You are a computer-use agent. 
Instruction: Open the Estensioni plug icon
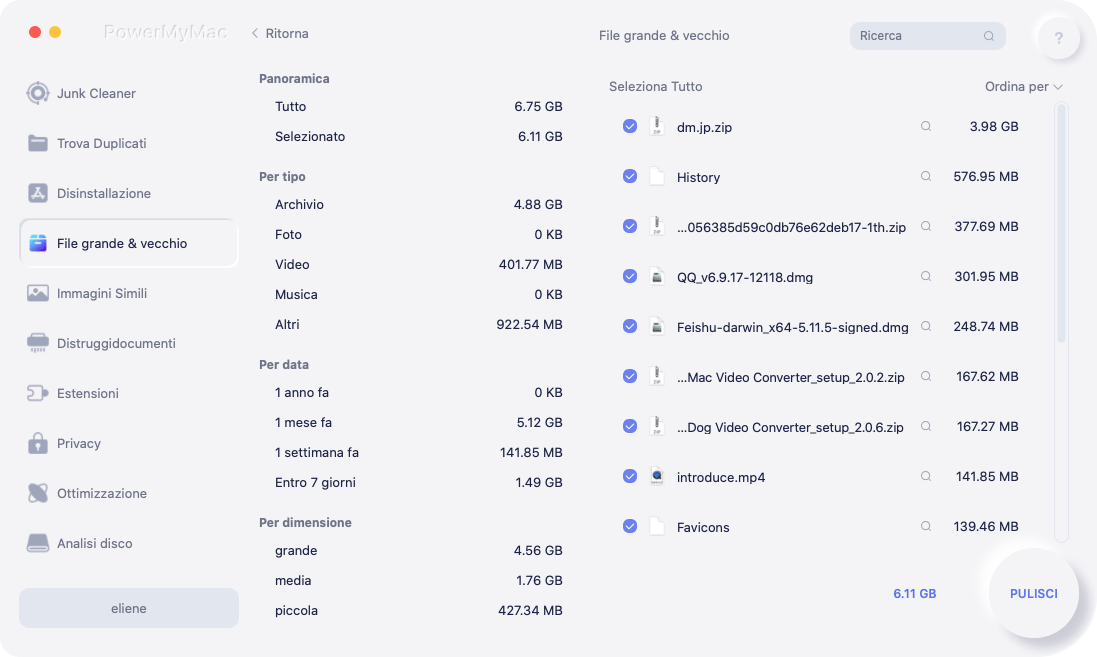[x=38, y=393]
